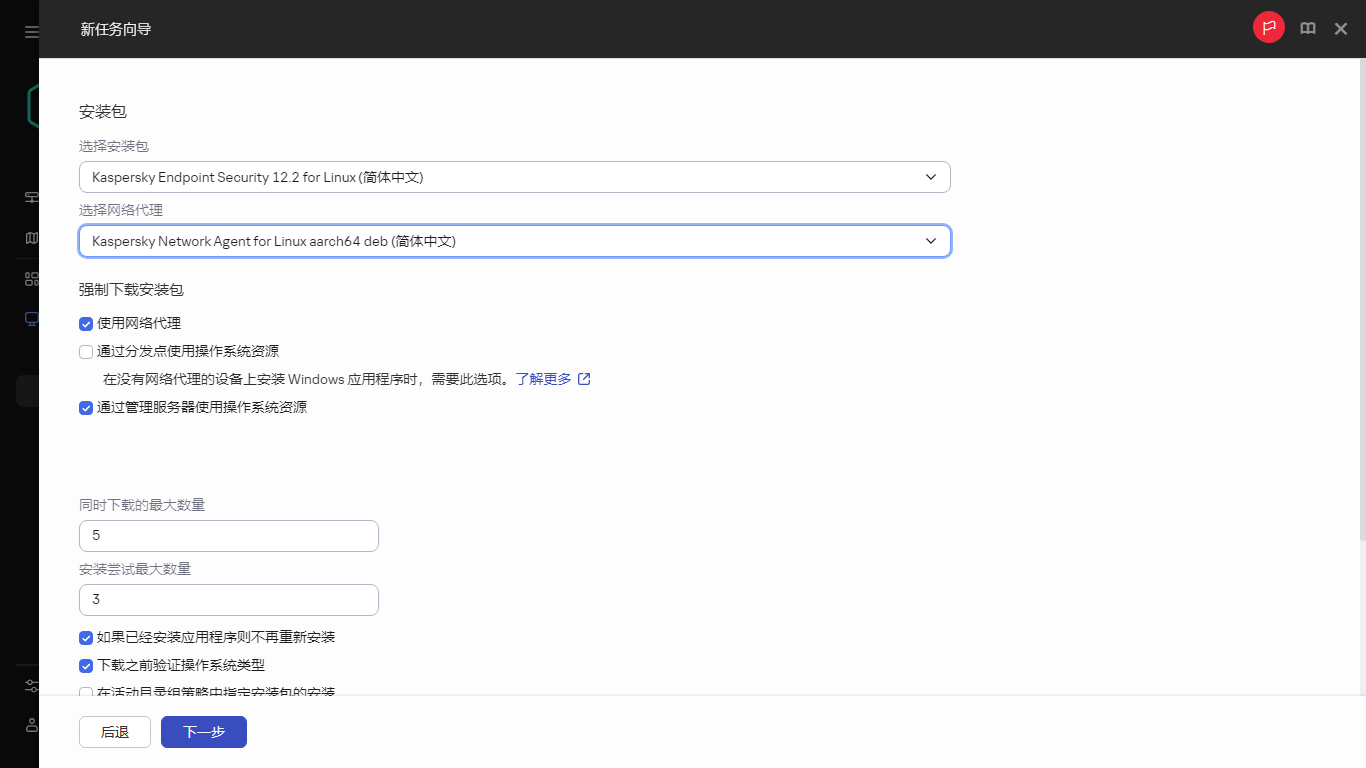Open the 了解更多 link
This screenshot has width=1366, height=768.
tap(544, 379)
